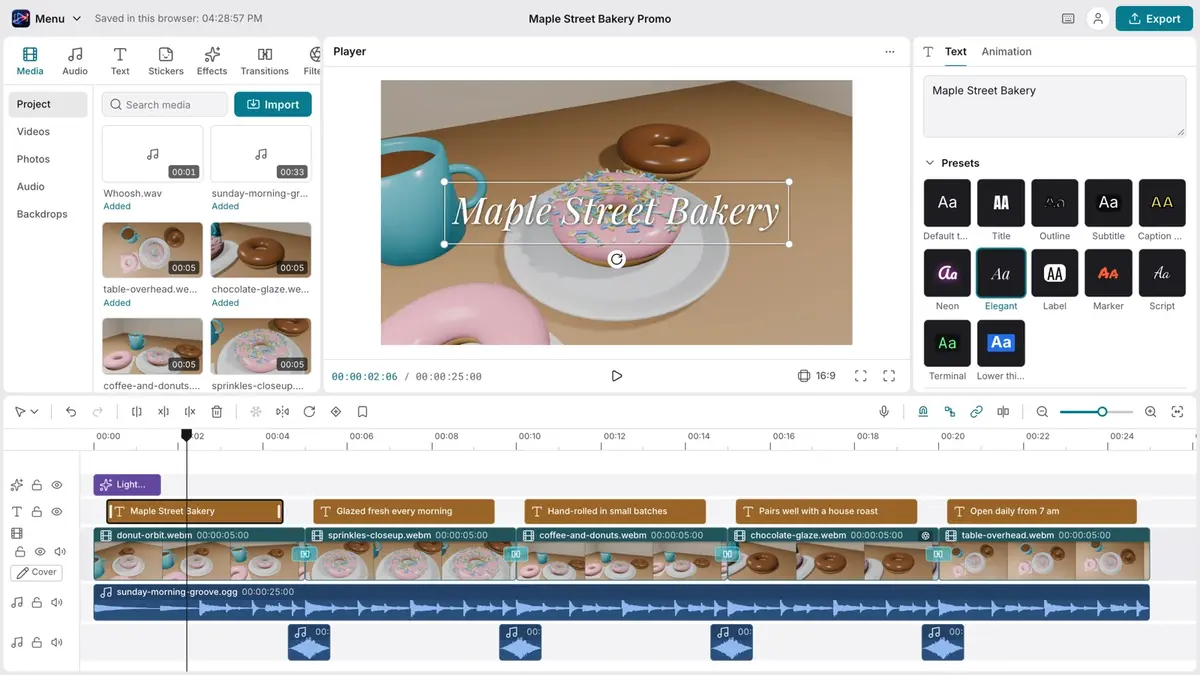Select the Light effect clip on timeline

click(x=127, y=485)
